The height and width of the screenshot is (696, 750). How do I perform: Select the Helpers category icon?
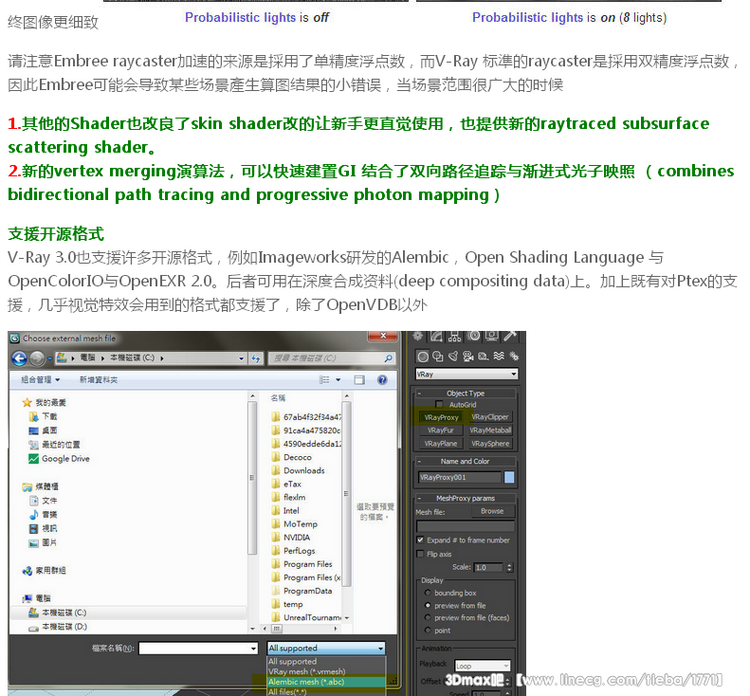[484, 356]
